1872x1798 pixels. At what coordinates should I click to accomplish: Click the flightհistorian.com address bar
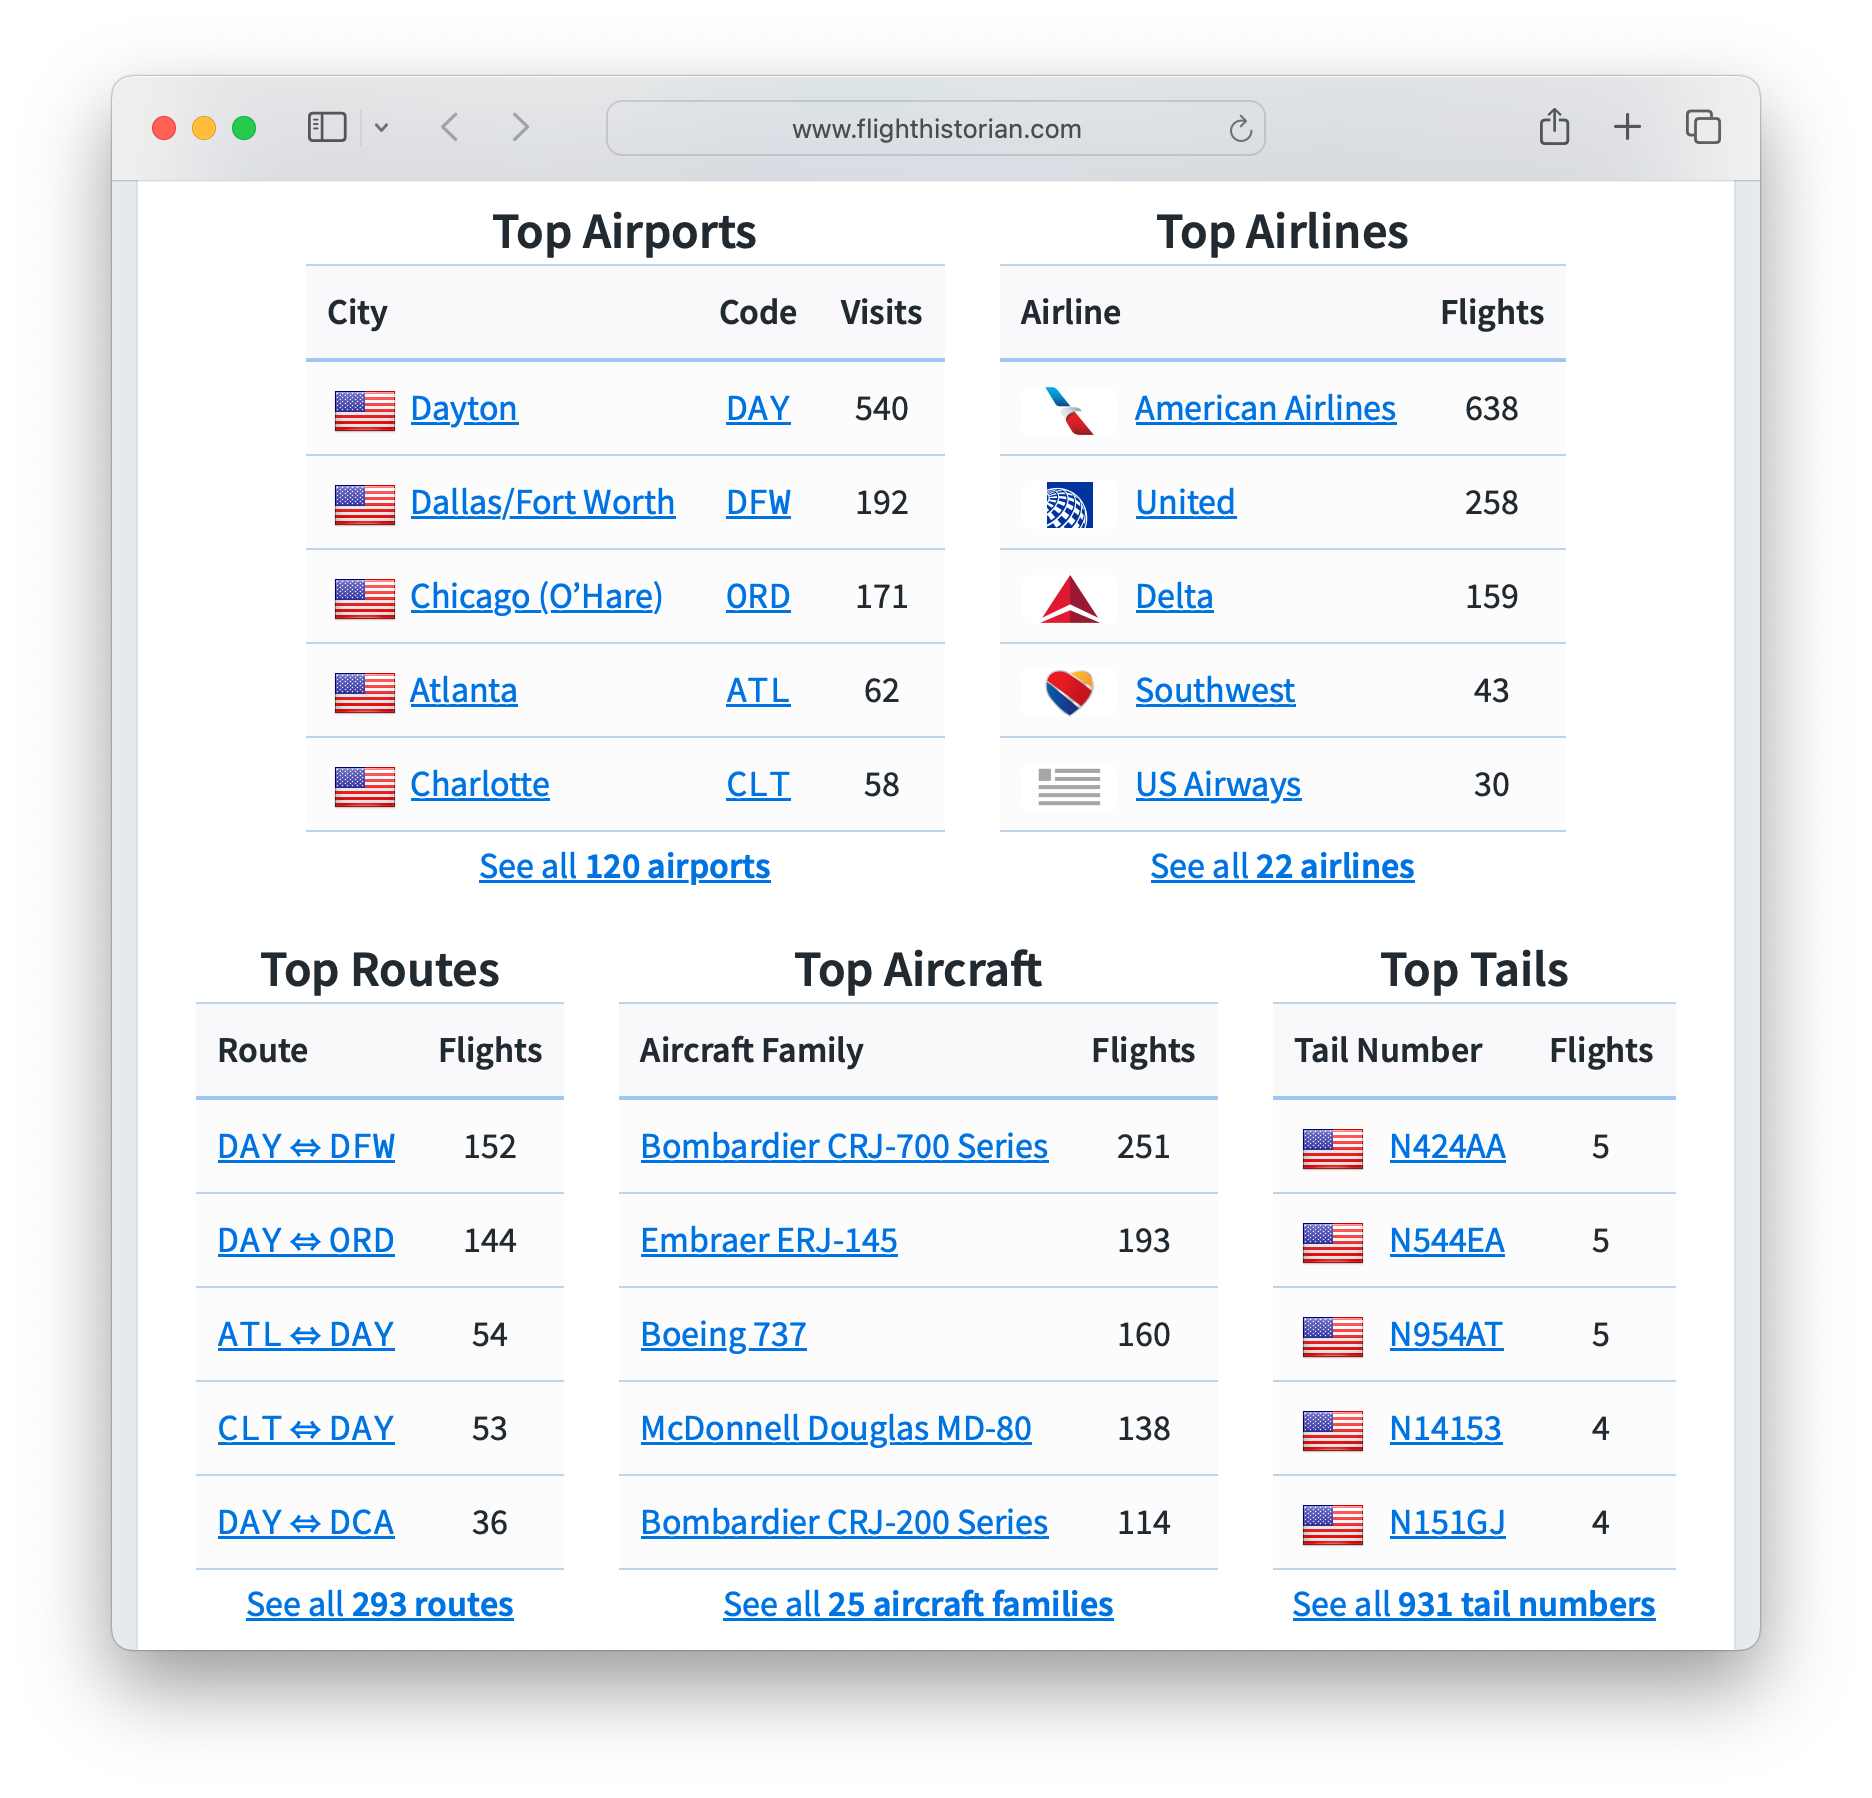(x=935, y=129)
